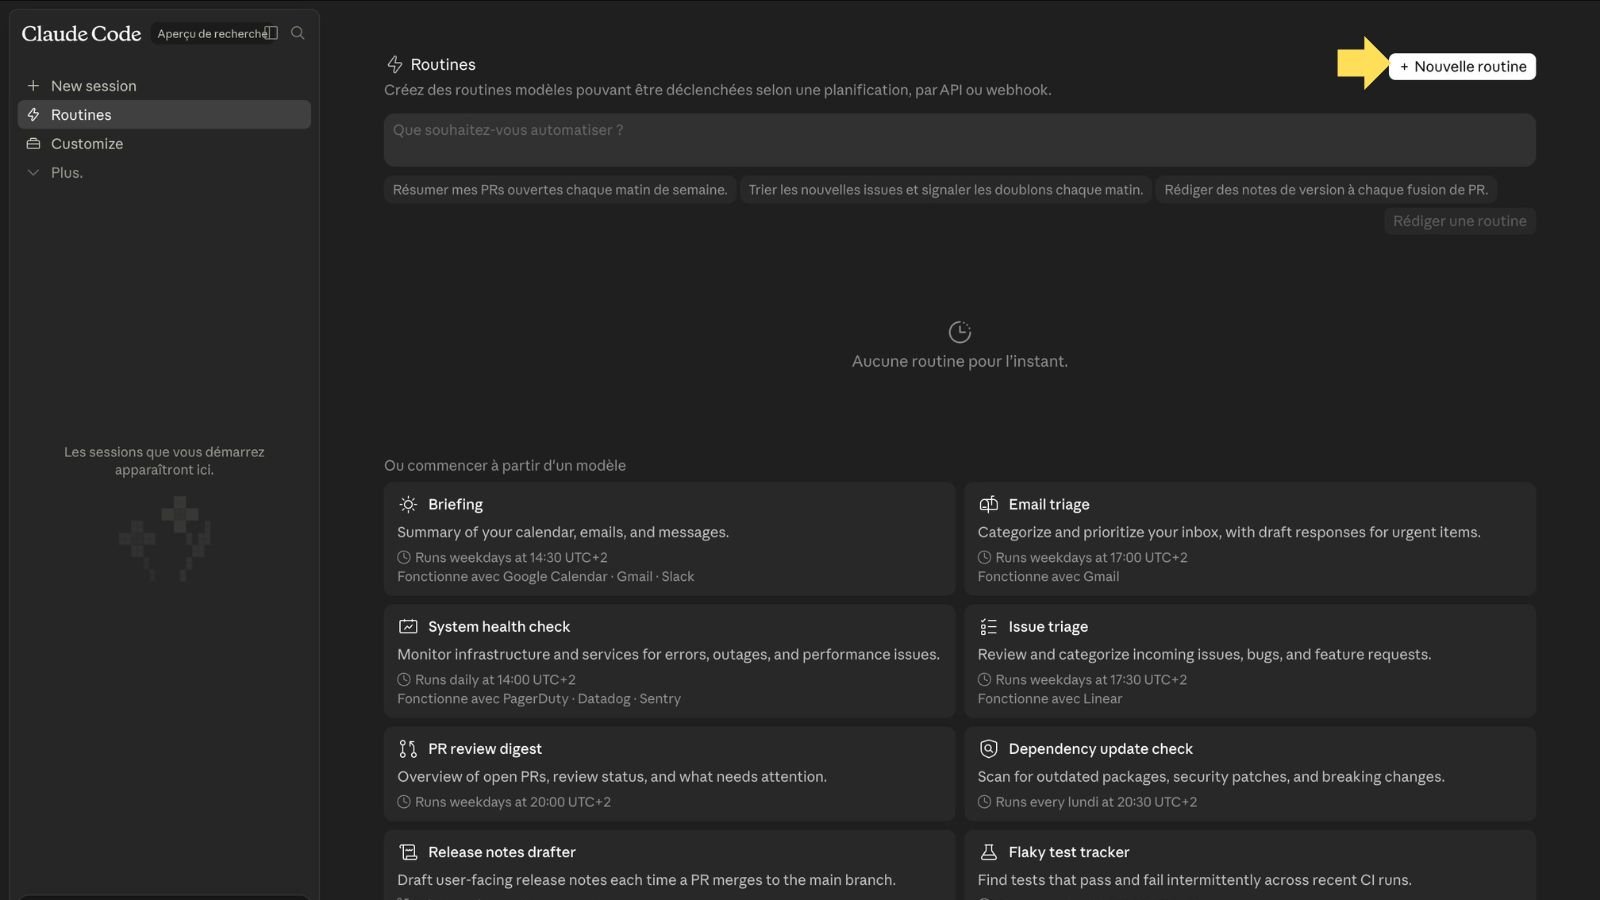Open search with the magnifier icon

click(x=298, y=33)
